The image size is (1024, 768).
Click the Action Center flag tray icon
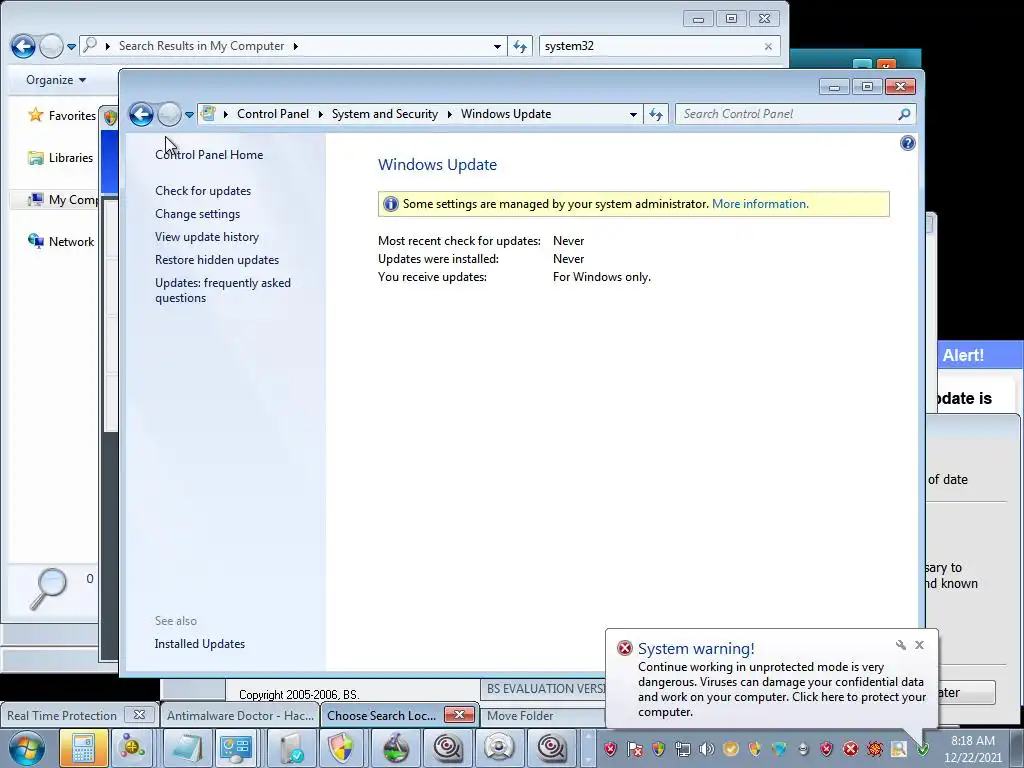[x=634, y=749]
